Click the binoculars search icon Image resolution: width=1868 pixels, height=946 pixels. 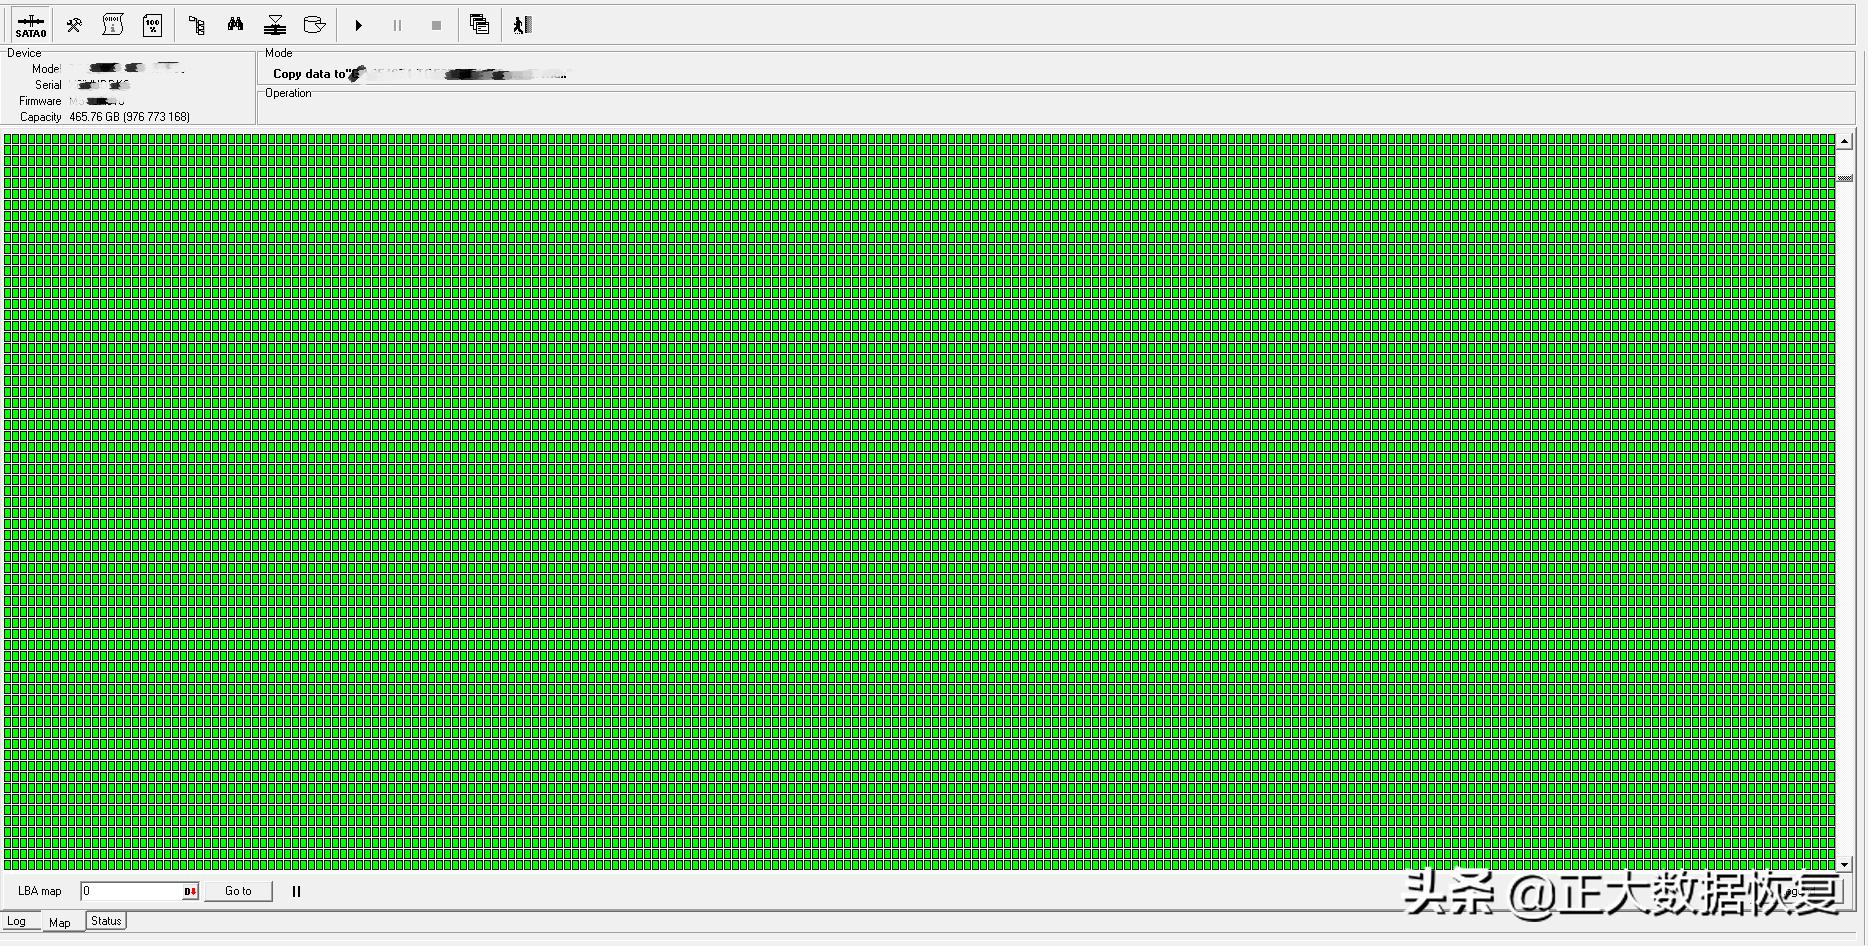pyautogui.click(x=236, y=25)
